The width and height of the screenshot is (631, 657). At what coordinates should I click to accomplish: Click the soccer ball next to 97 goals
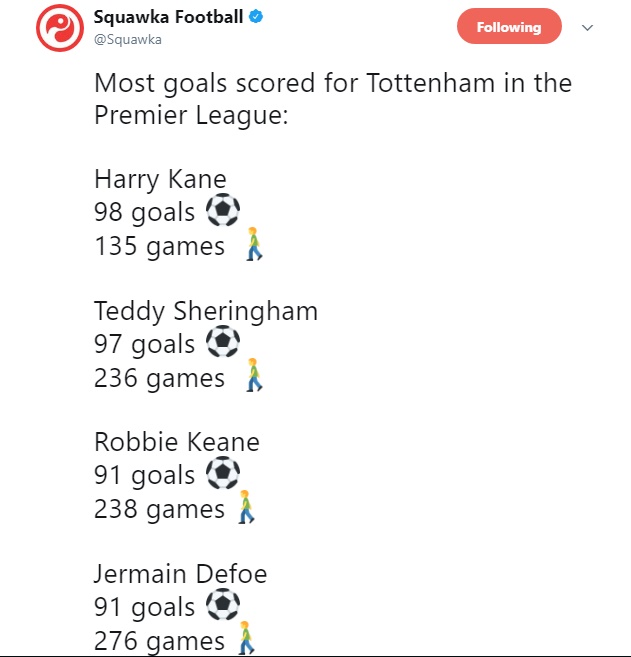(223, 343)
